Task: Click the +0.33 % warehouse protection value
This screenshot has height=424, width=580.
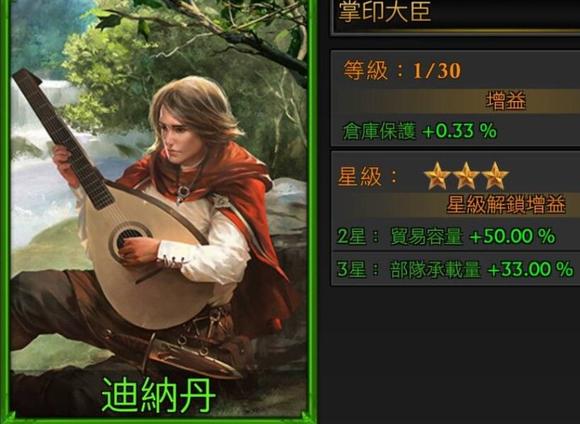Action: [x=459, y=131]
